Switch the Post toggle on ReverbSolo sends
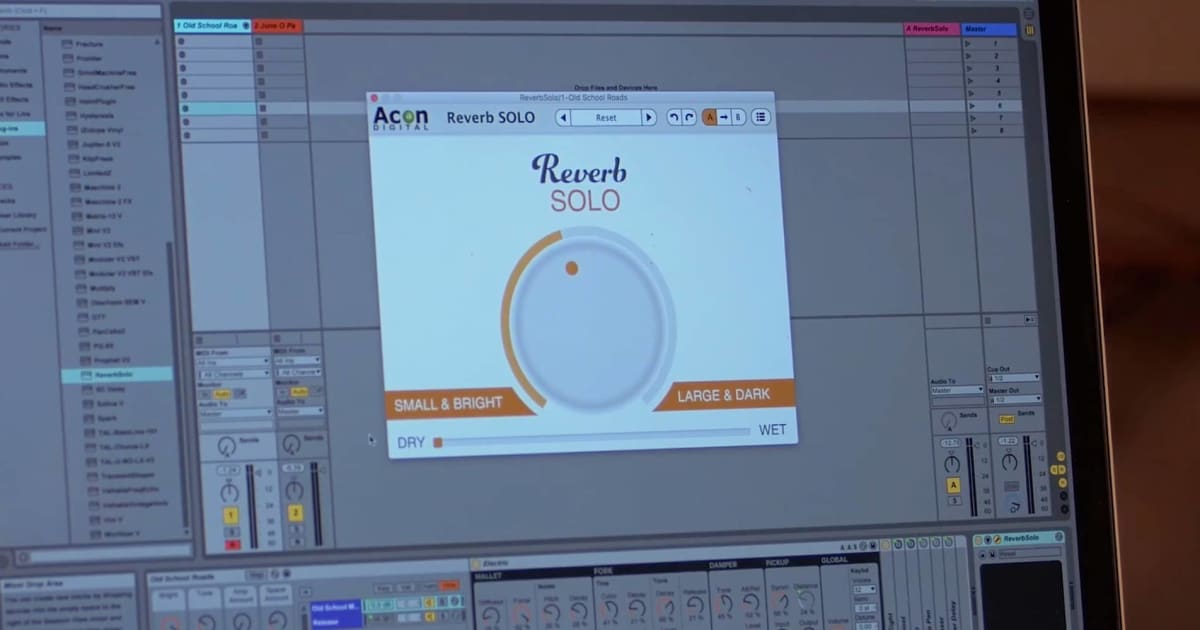This screenshot has width=1200, height=630. 1007,419
